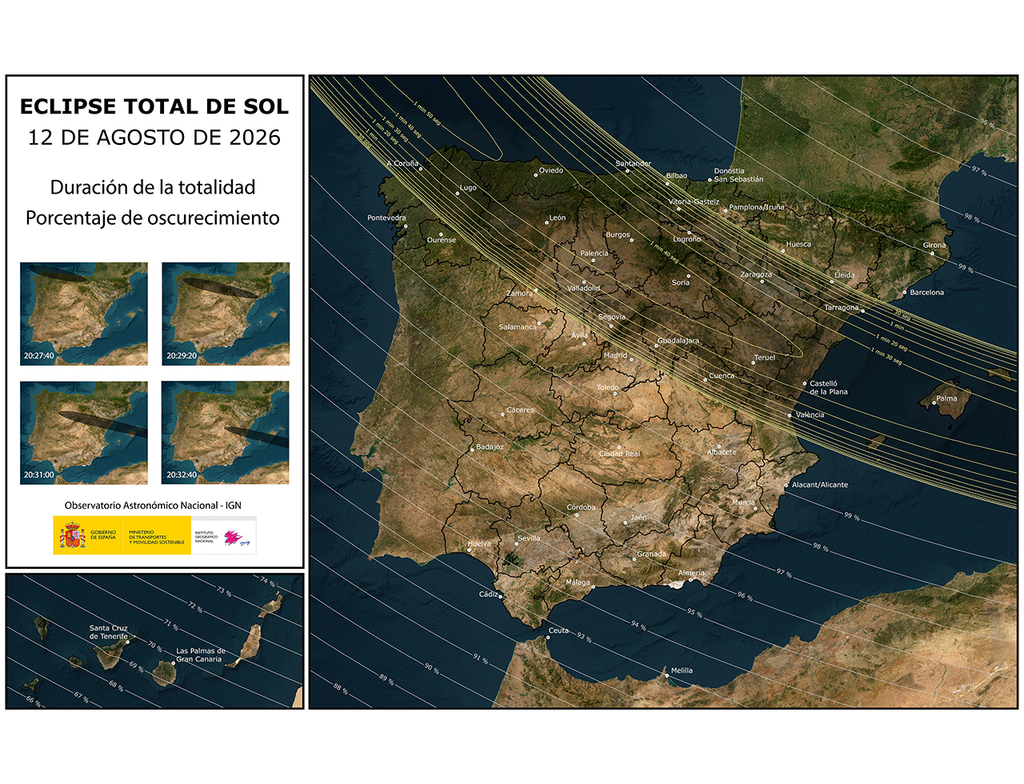Select the Donostia San Sebastián label
Screen dimensions: 1024x784
point(739,175)
